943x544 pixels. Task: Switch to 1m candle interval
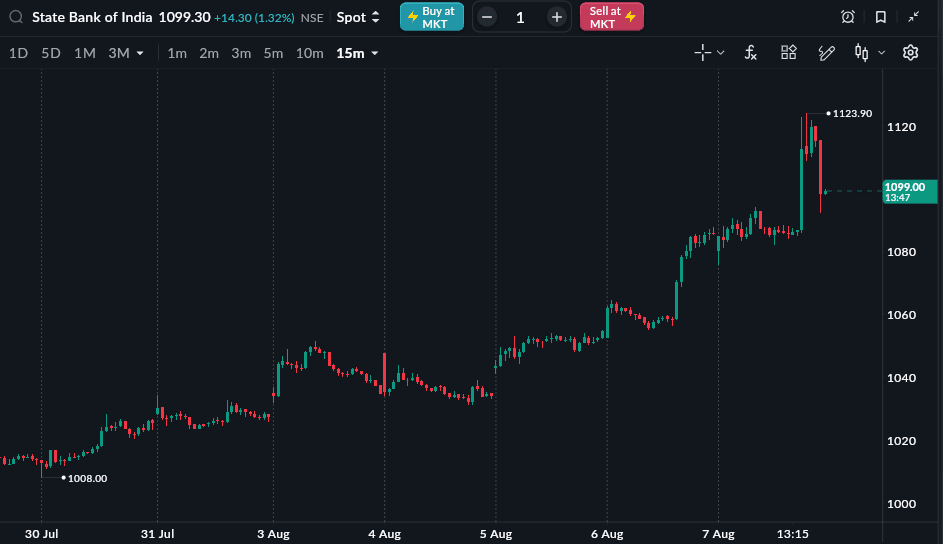click(177, 53)
